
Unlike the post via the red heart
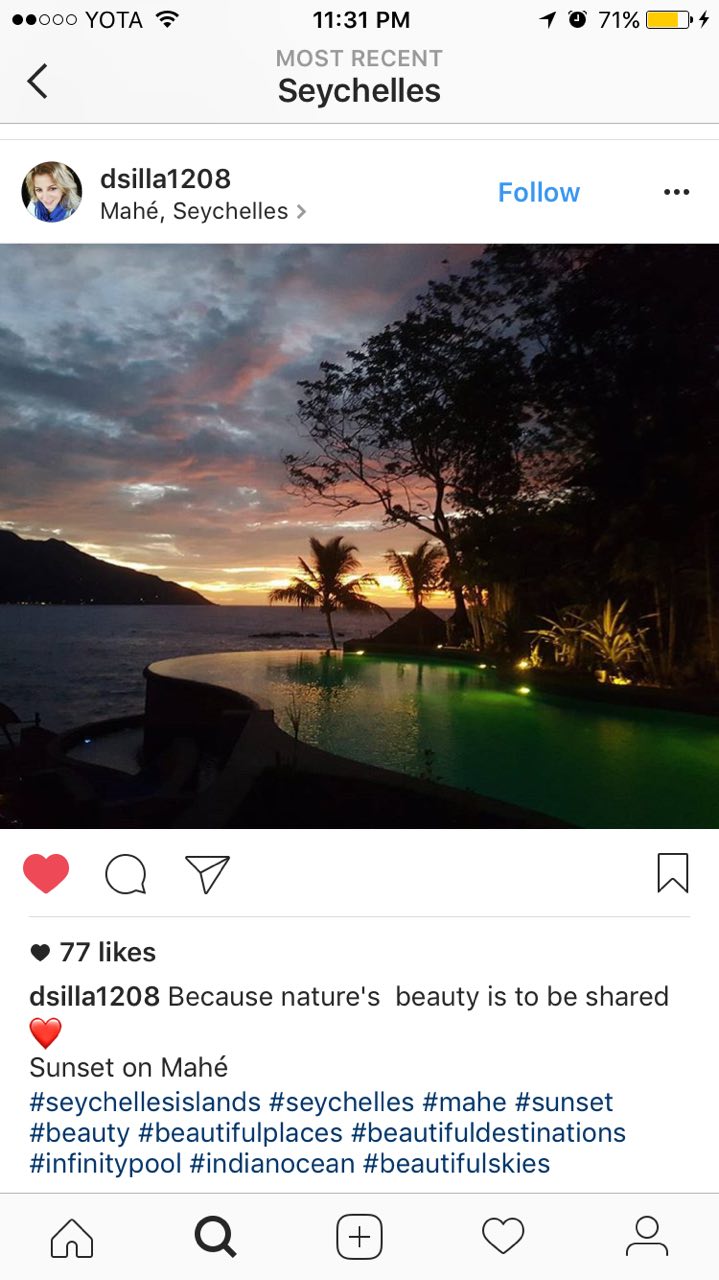[x=46, y=873]
